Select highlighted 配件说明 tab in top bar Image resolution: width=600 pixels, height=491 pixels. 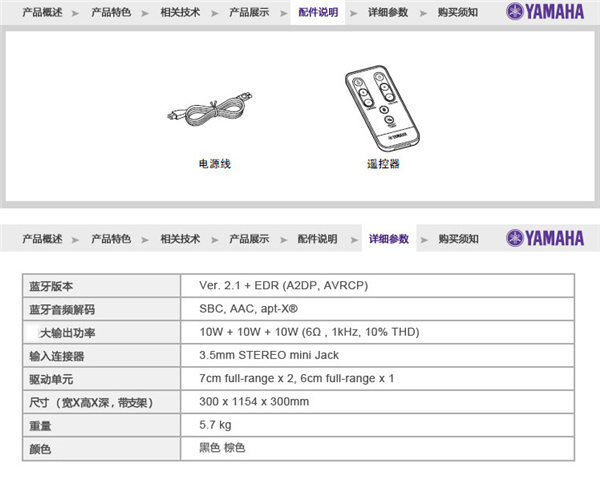(318, 13)
